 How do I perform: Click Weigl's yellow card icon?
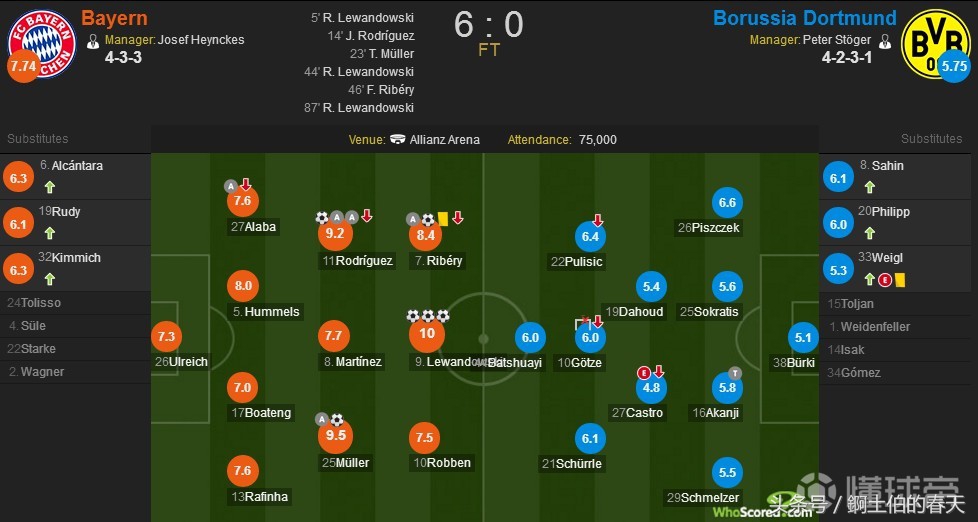900,282
